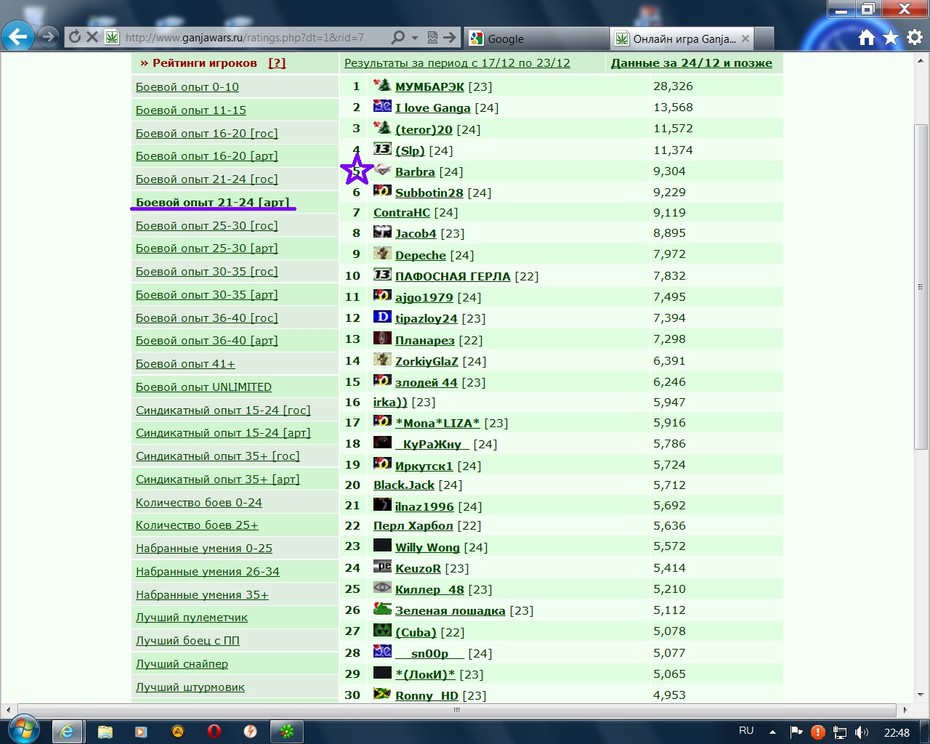
Task: Open Лучший пулеметчик rating
Action: point(192,617)
